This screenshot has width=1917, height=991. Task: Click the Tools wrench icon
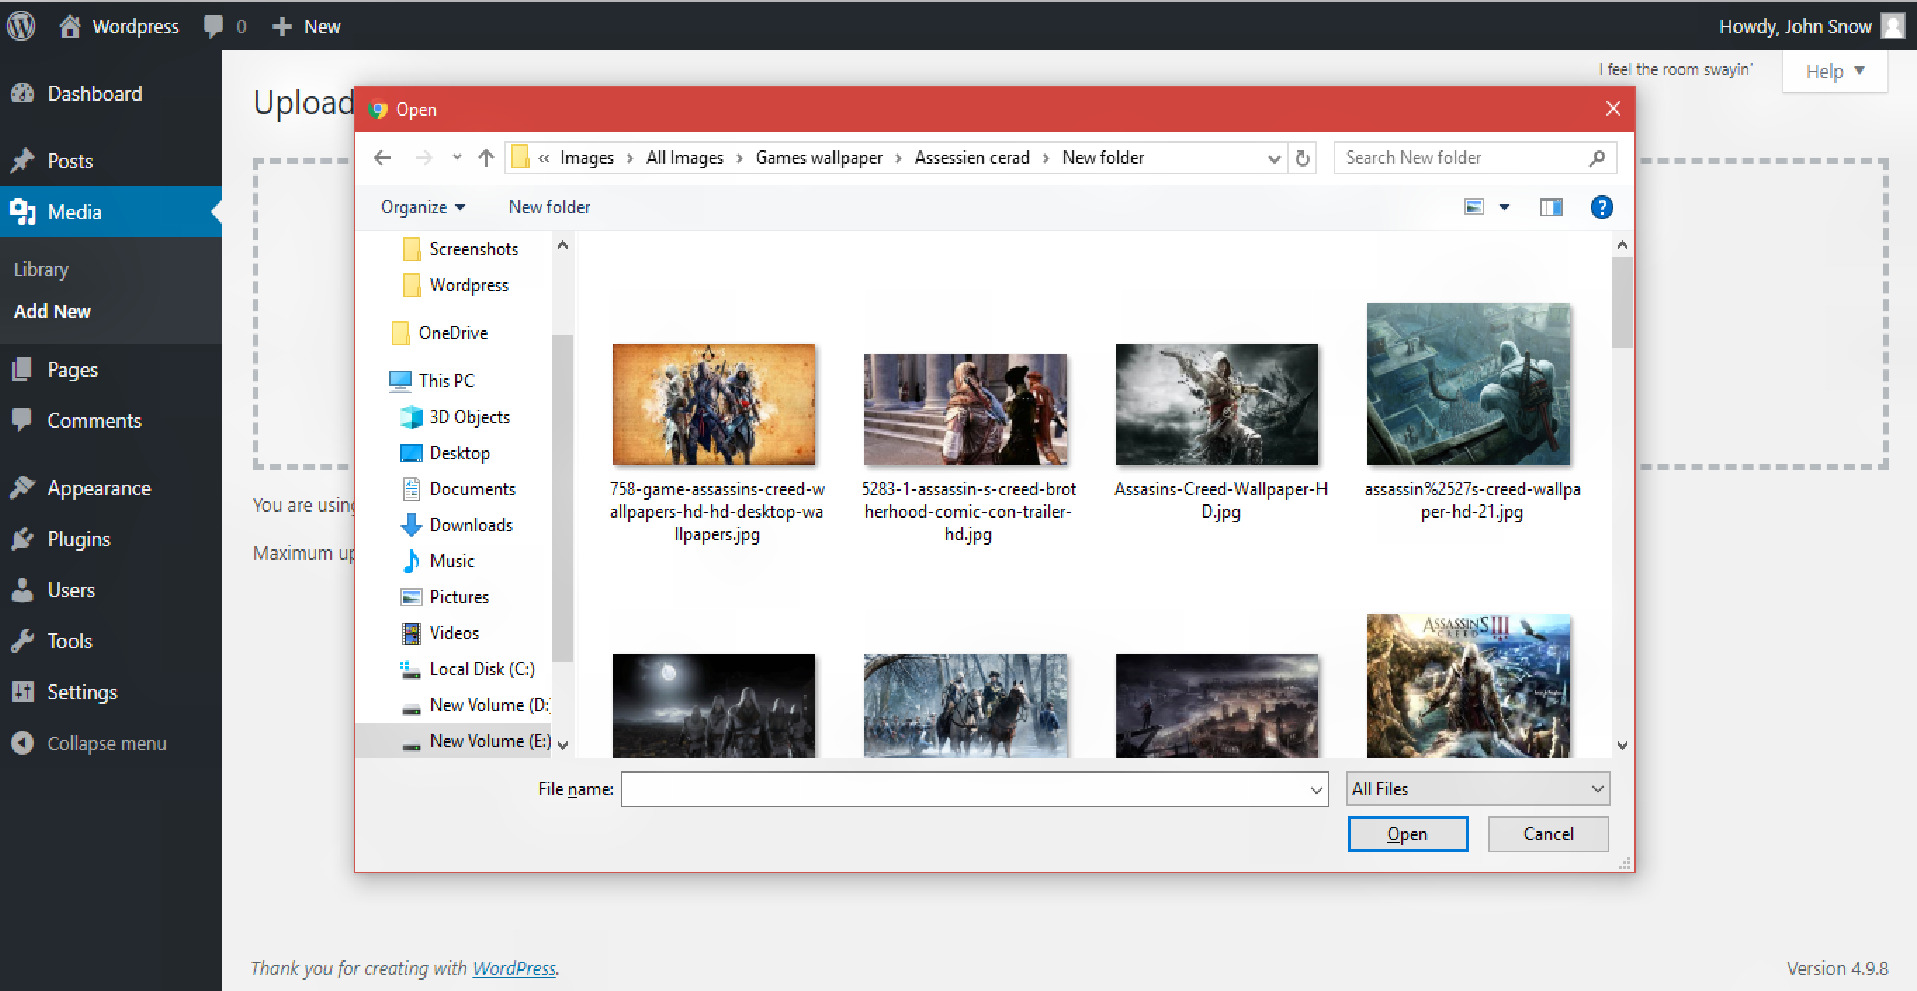coord(22,641)
